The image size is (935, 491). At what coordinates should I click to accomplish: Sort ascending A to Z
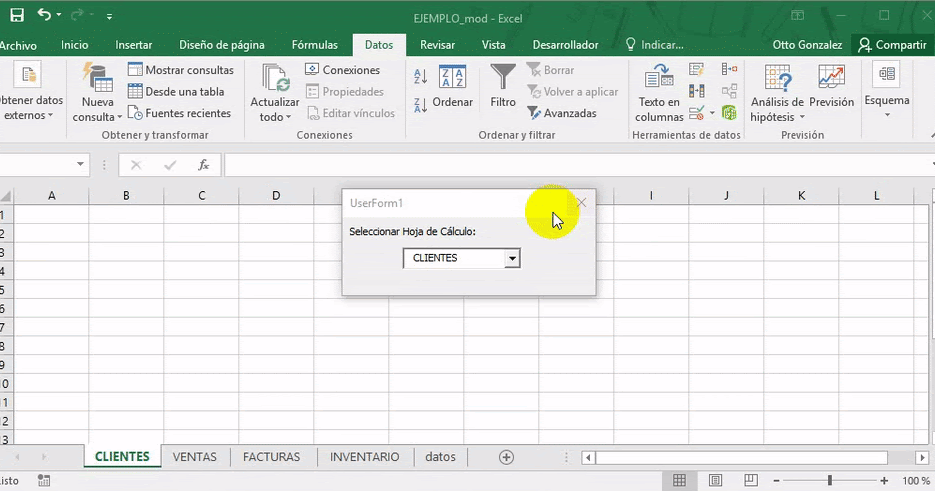[x=420, y=76]
